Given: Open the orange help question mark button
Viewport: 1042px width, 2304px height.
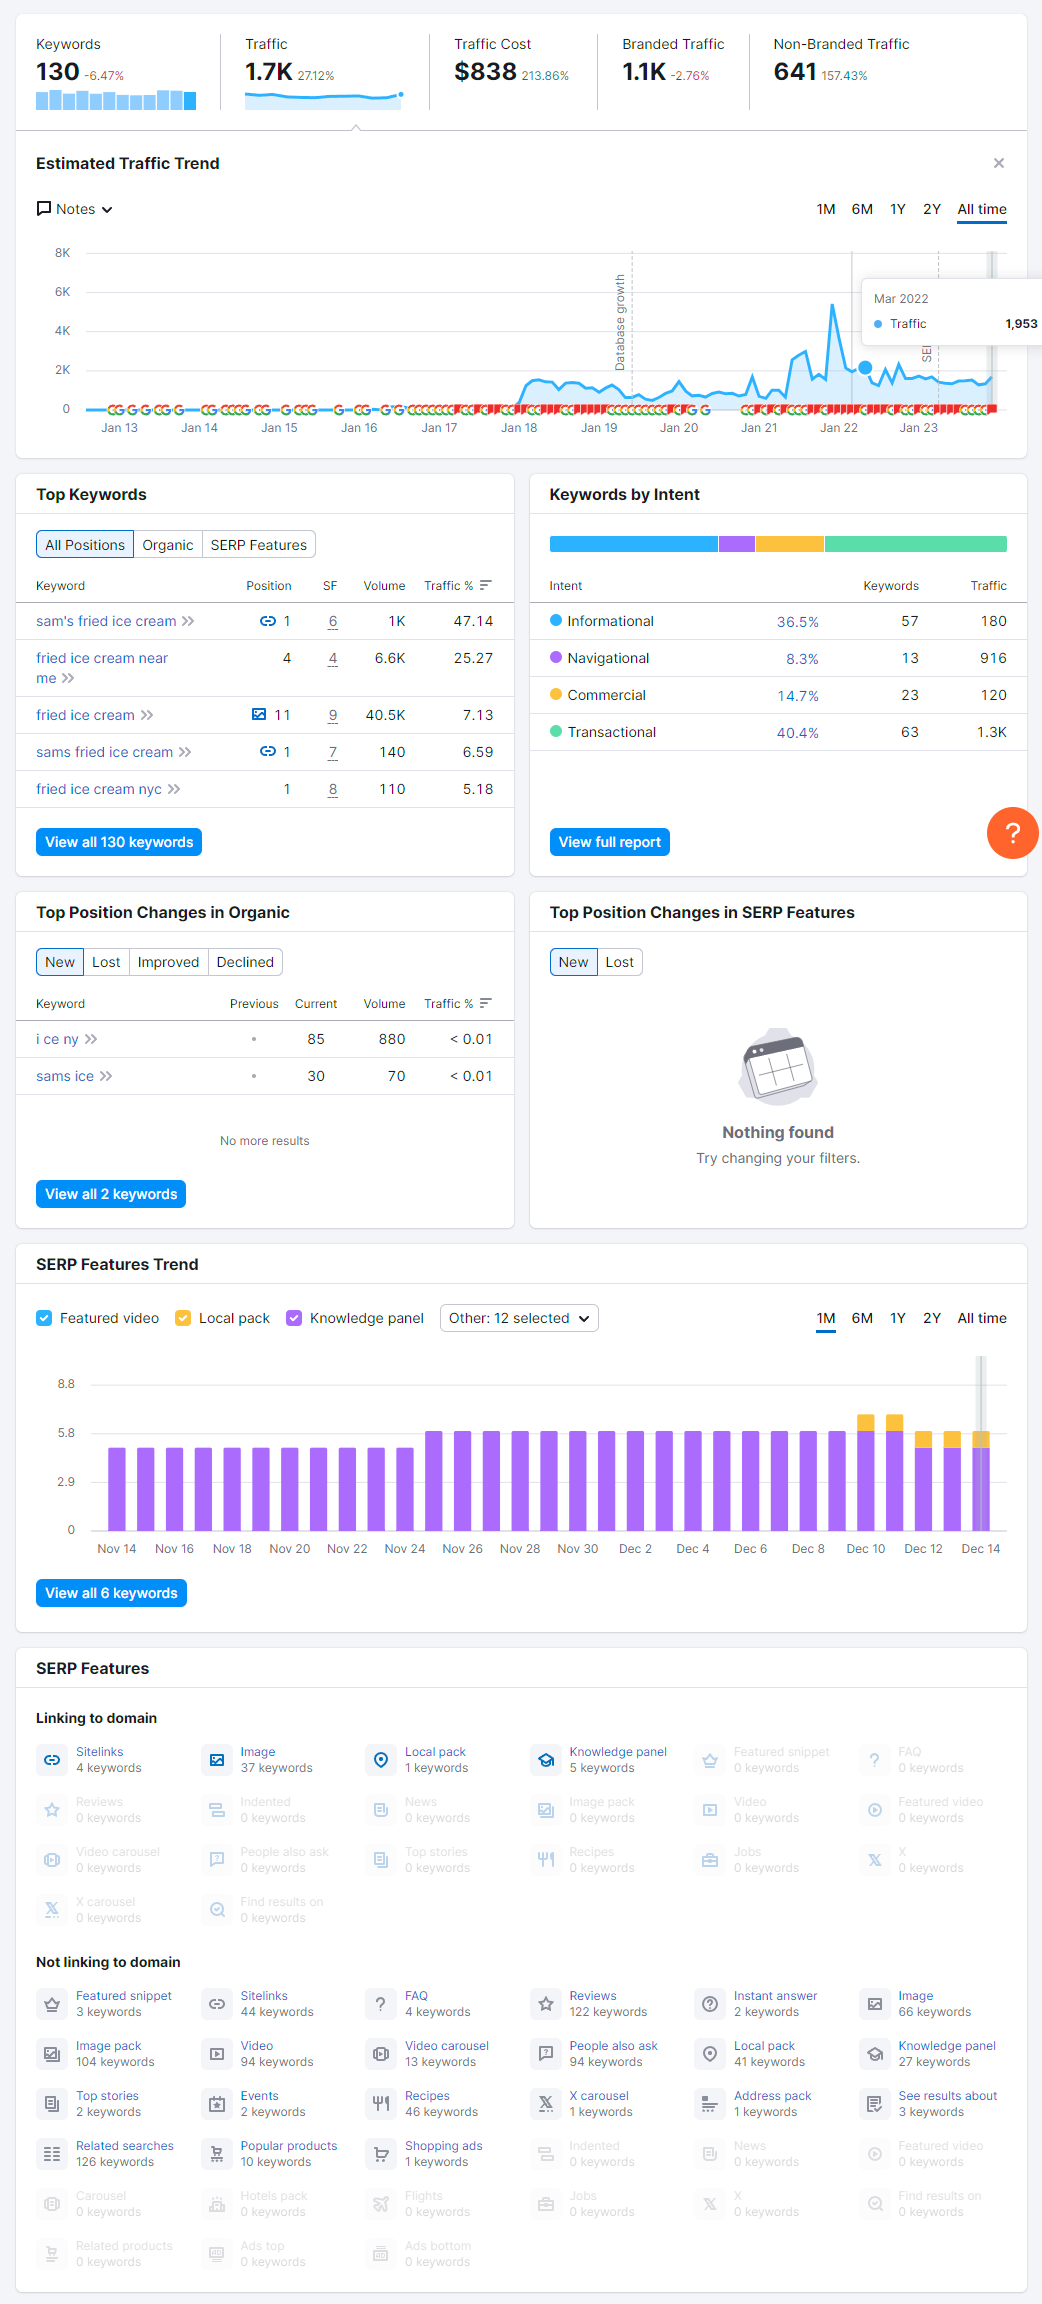Looking at the screenshot, I should pyautogui.click(x=1012, y=833).
